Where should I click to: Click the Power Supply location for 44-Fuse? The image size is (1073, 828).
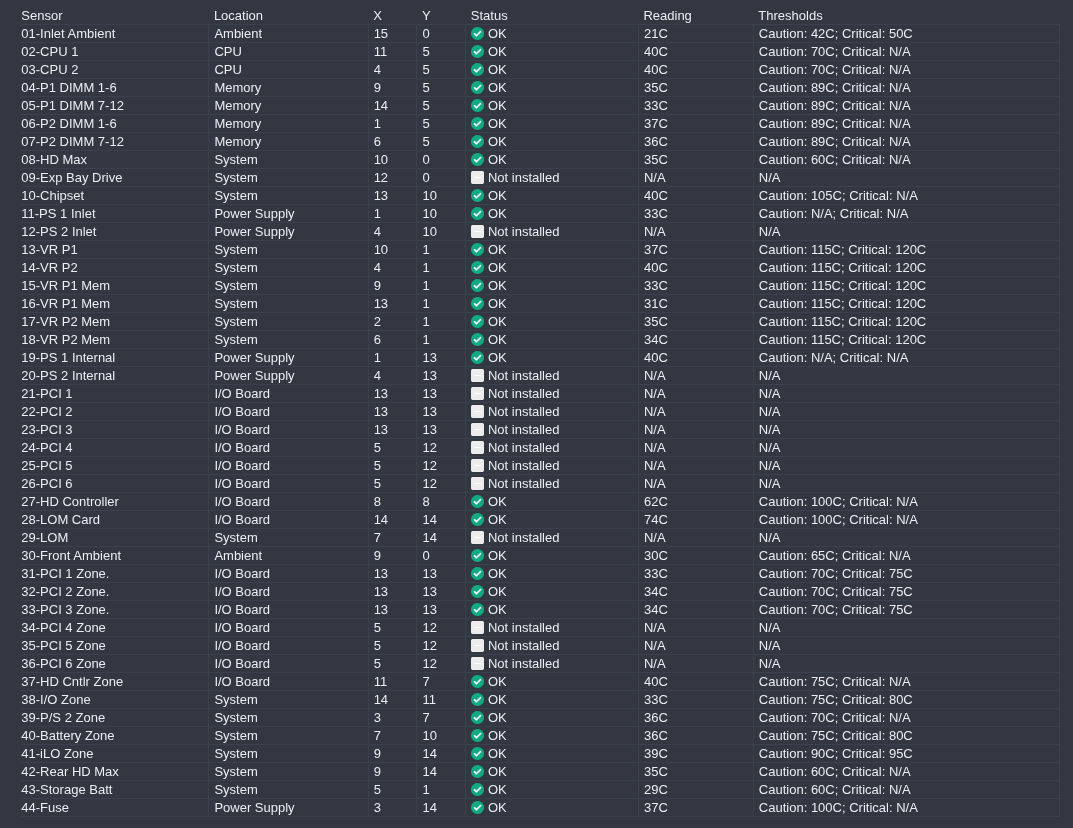(255, 807)
